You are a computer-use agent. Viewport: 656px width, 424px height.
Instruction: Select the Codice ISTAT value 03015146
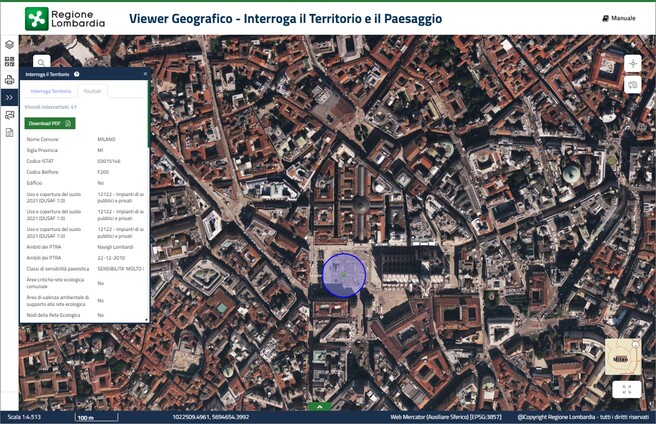[109, 161]
